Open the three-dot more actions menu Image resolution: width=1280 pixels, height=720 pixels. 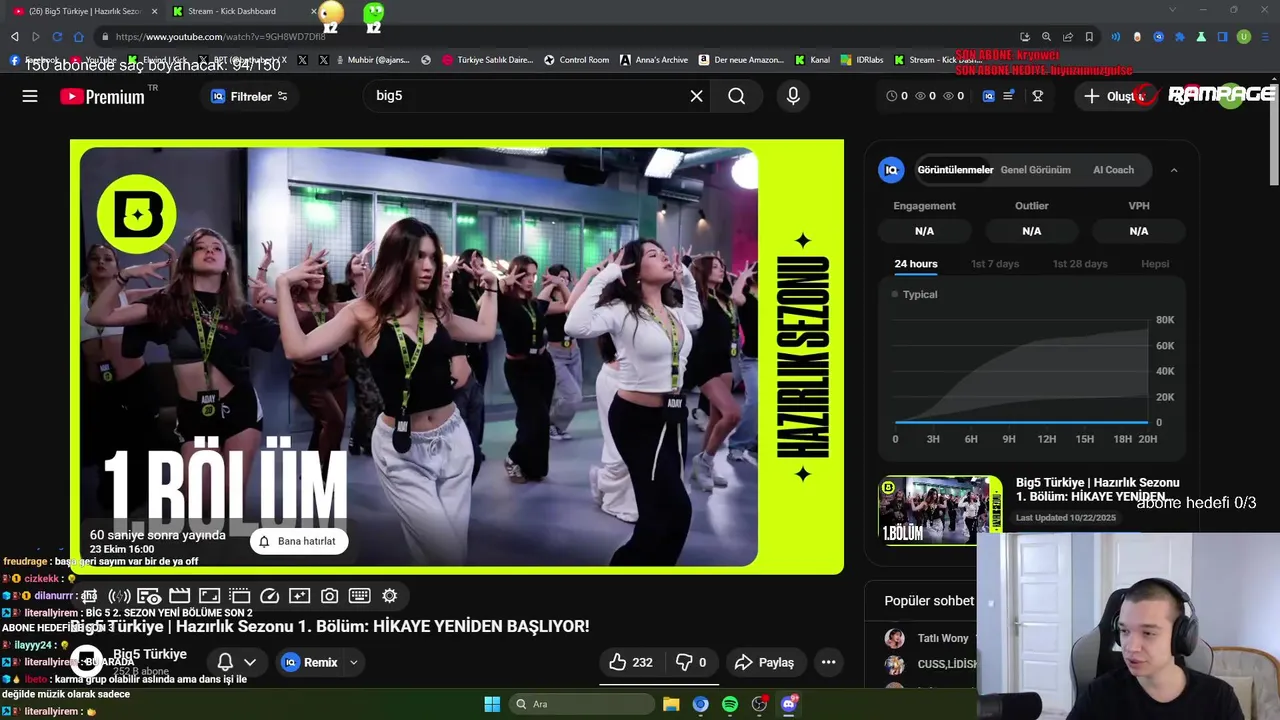click(828, 662)
